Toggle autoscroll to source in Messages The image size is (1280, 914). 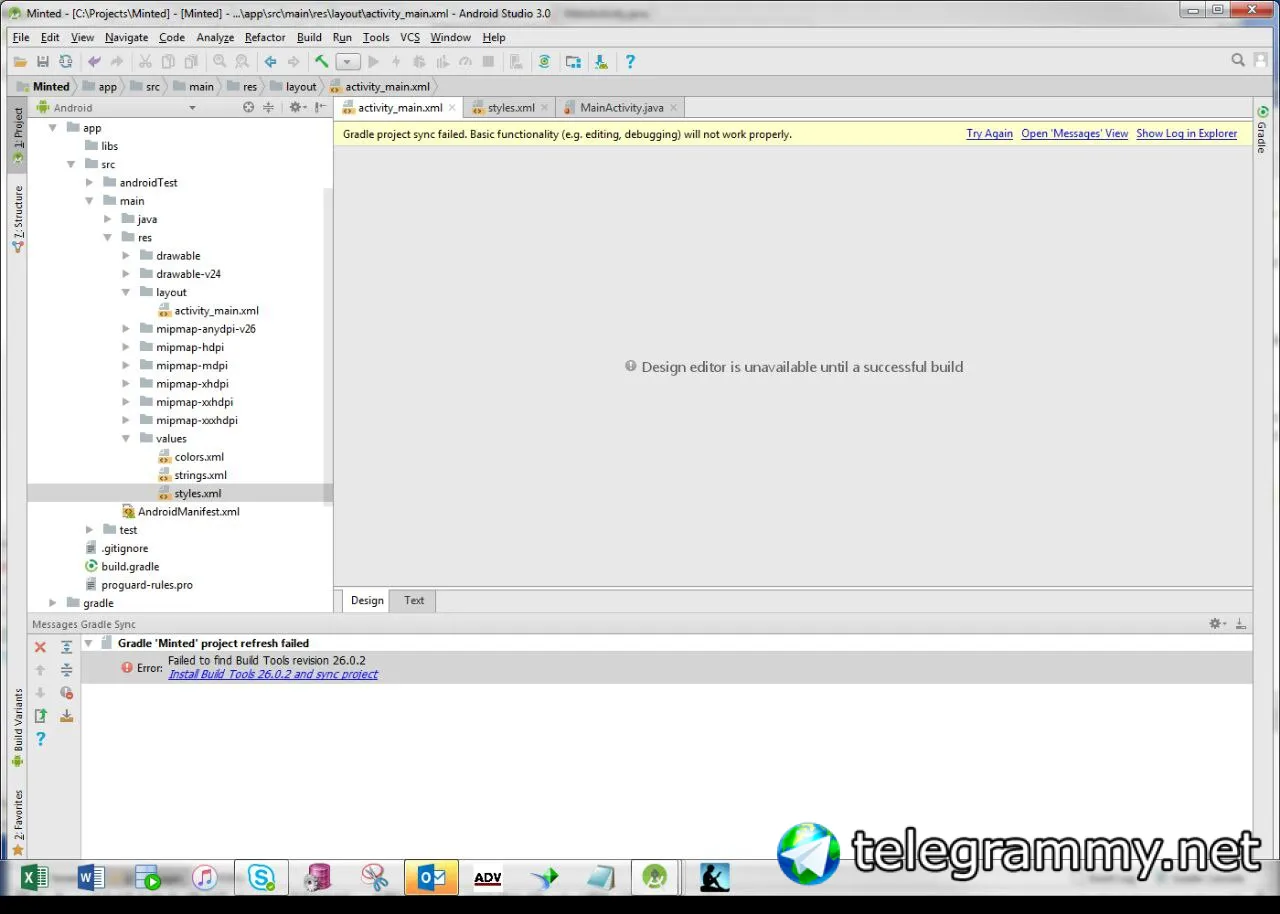pyautogui.click(x=66, y=716)
